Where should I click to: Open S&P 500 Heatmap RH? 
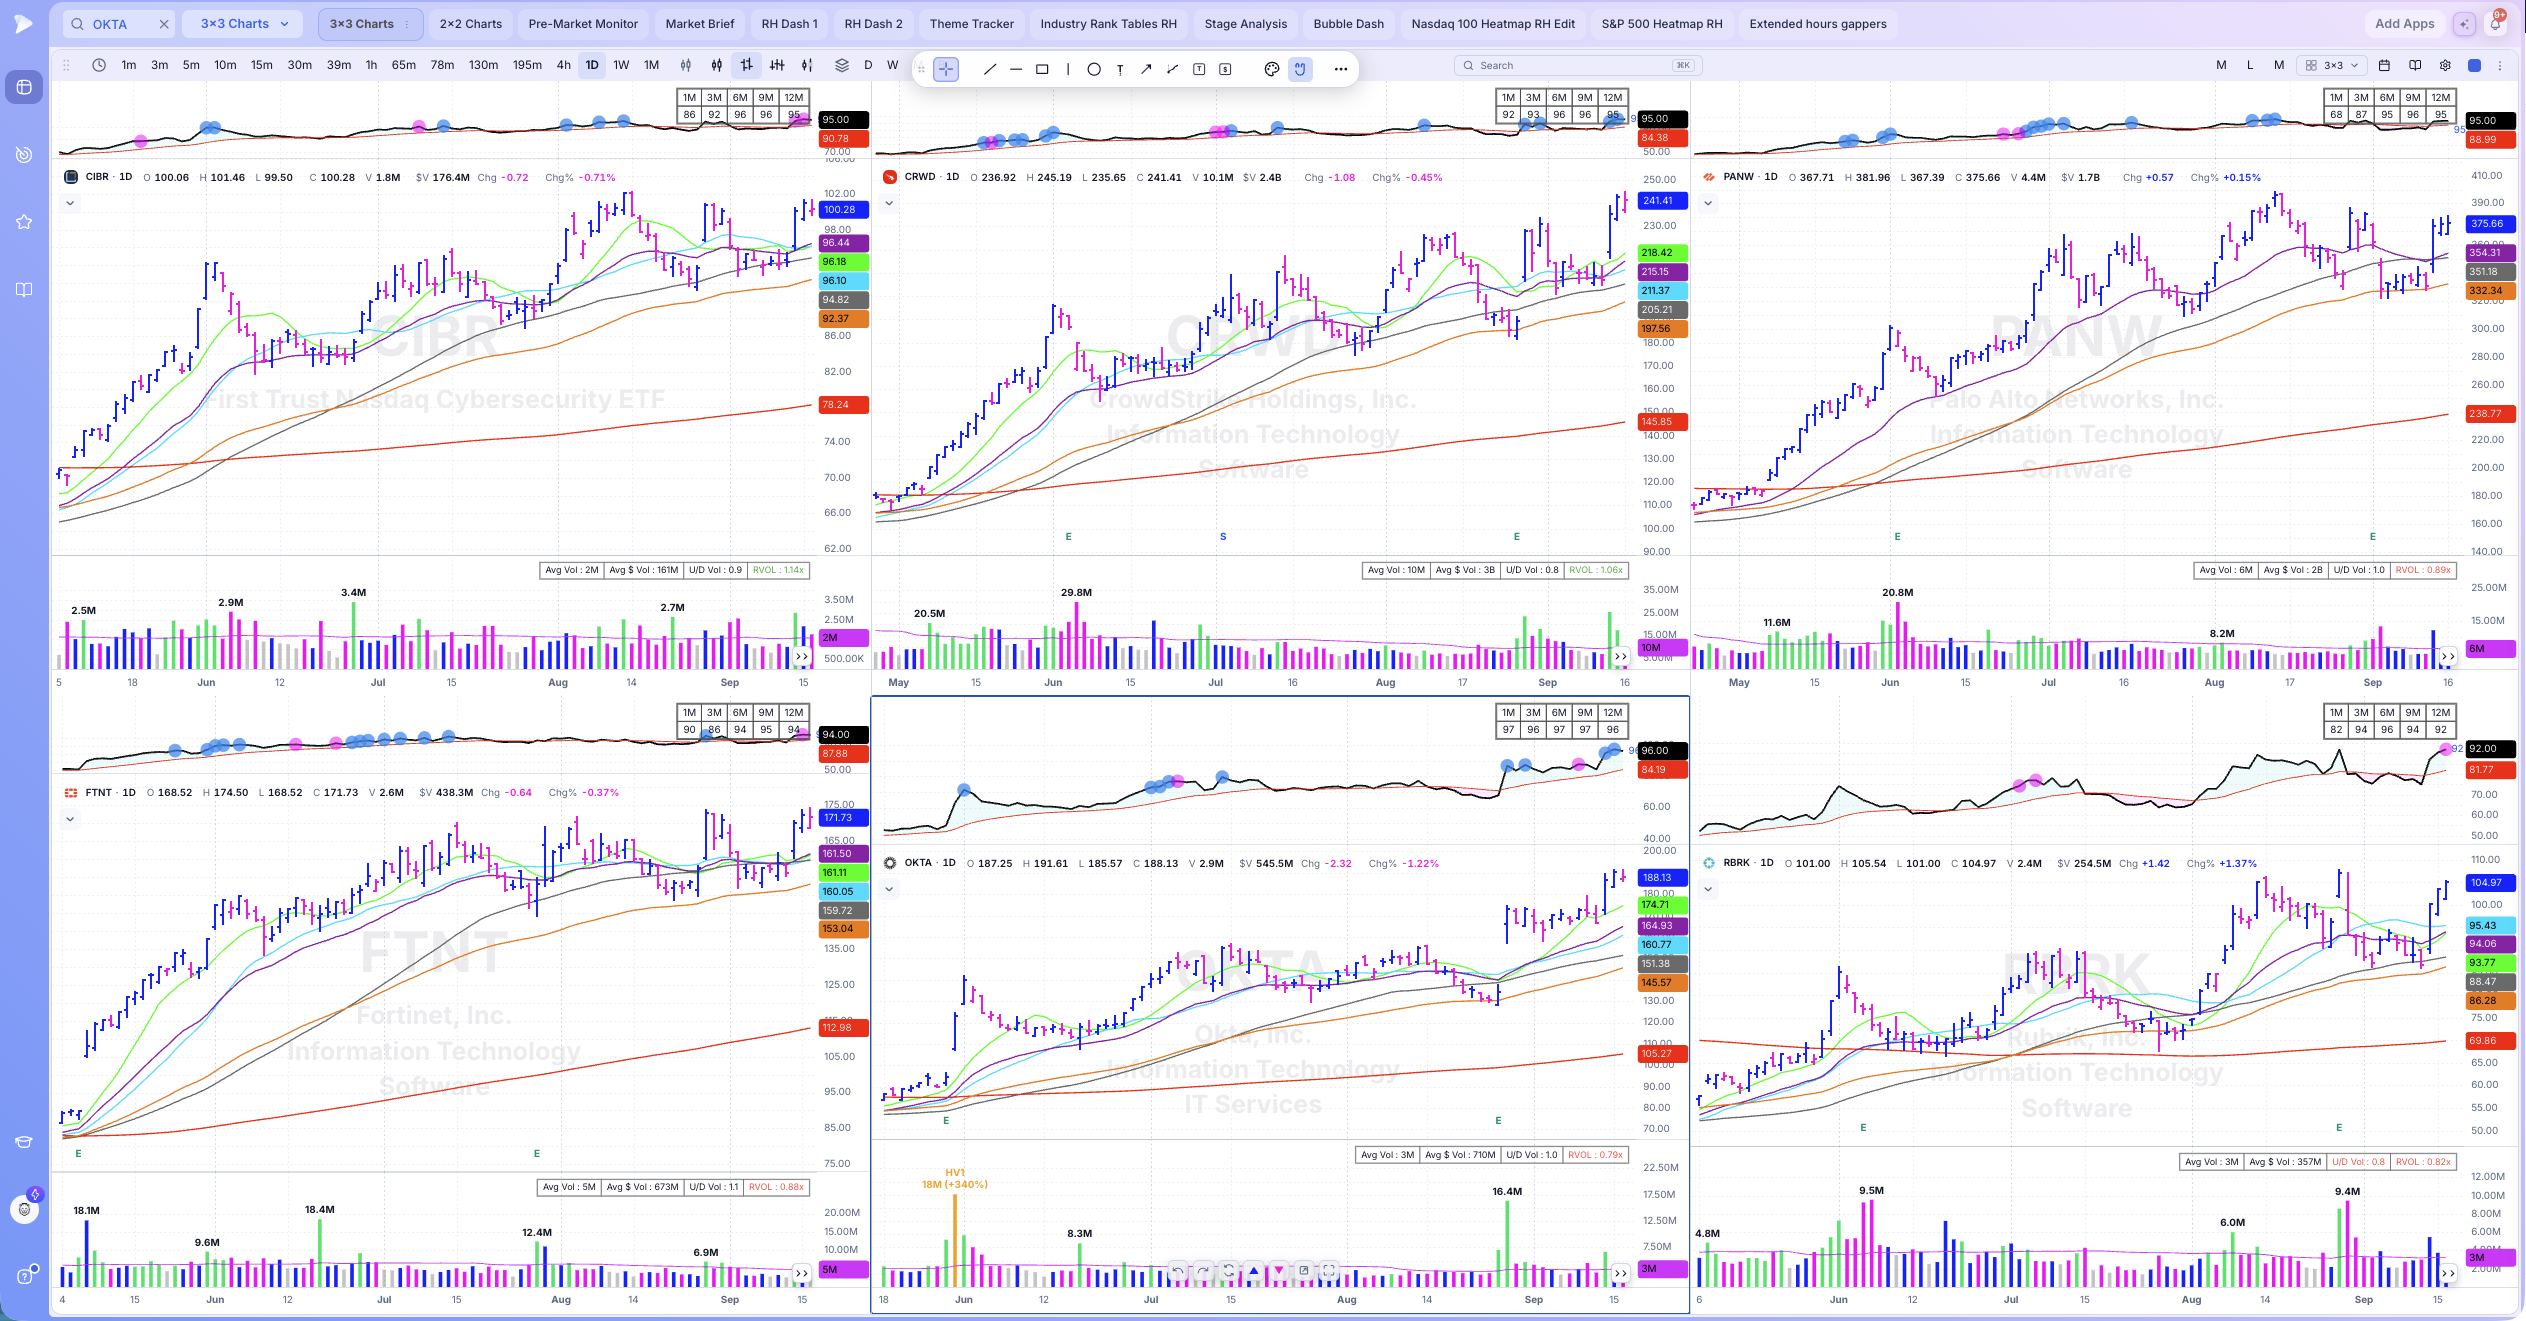coord(1662,24)
